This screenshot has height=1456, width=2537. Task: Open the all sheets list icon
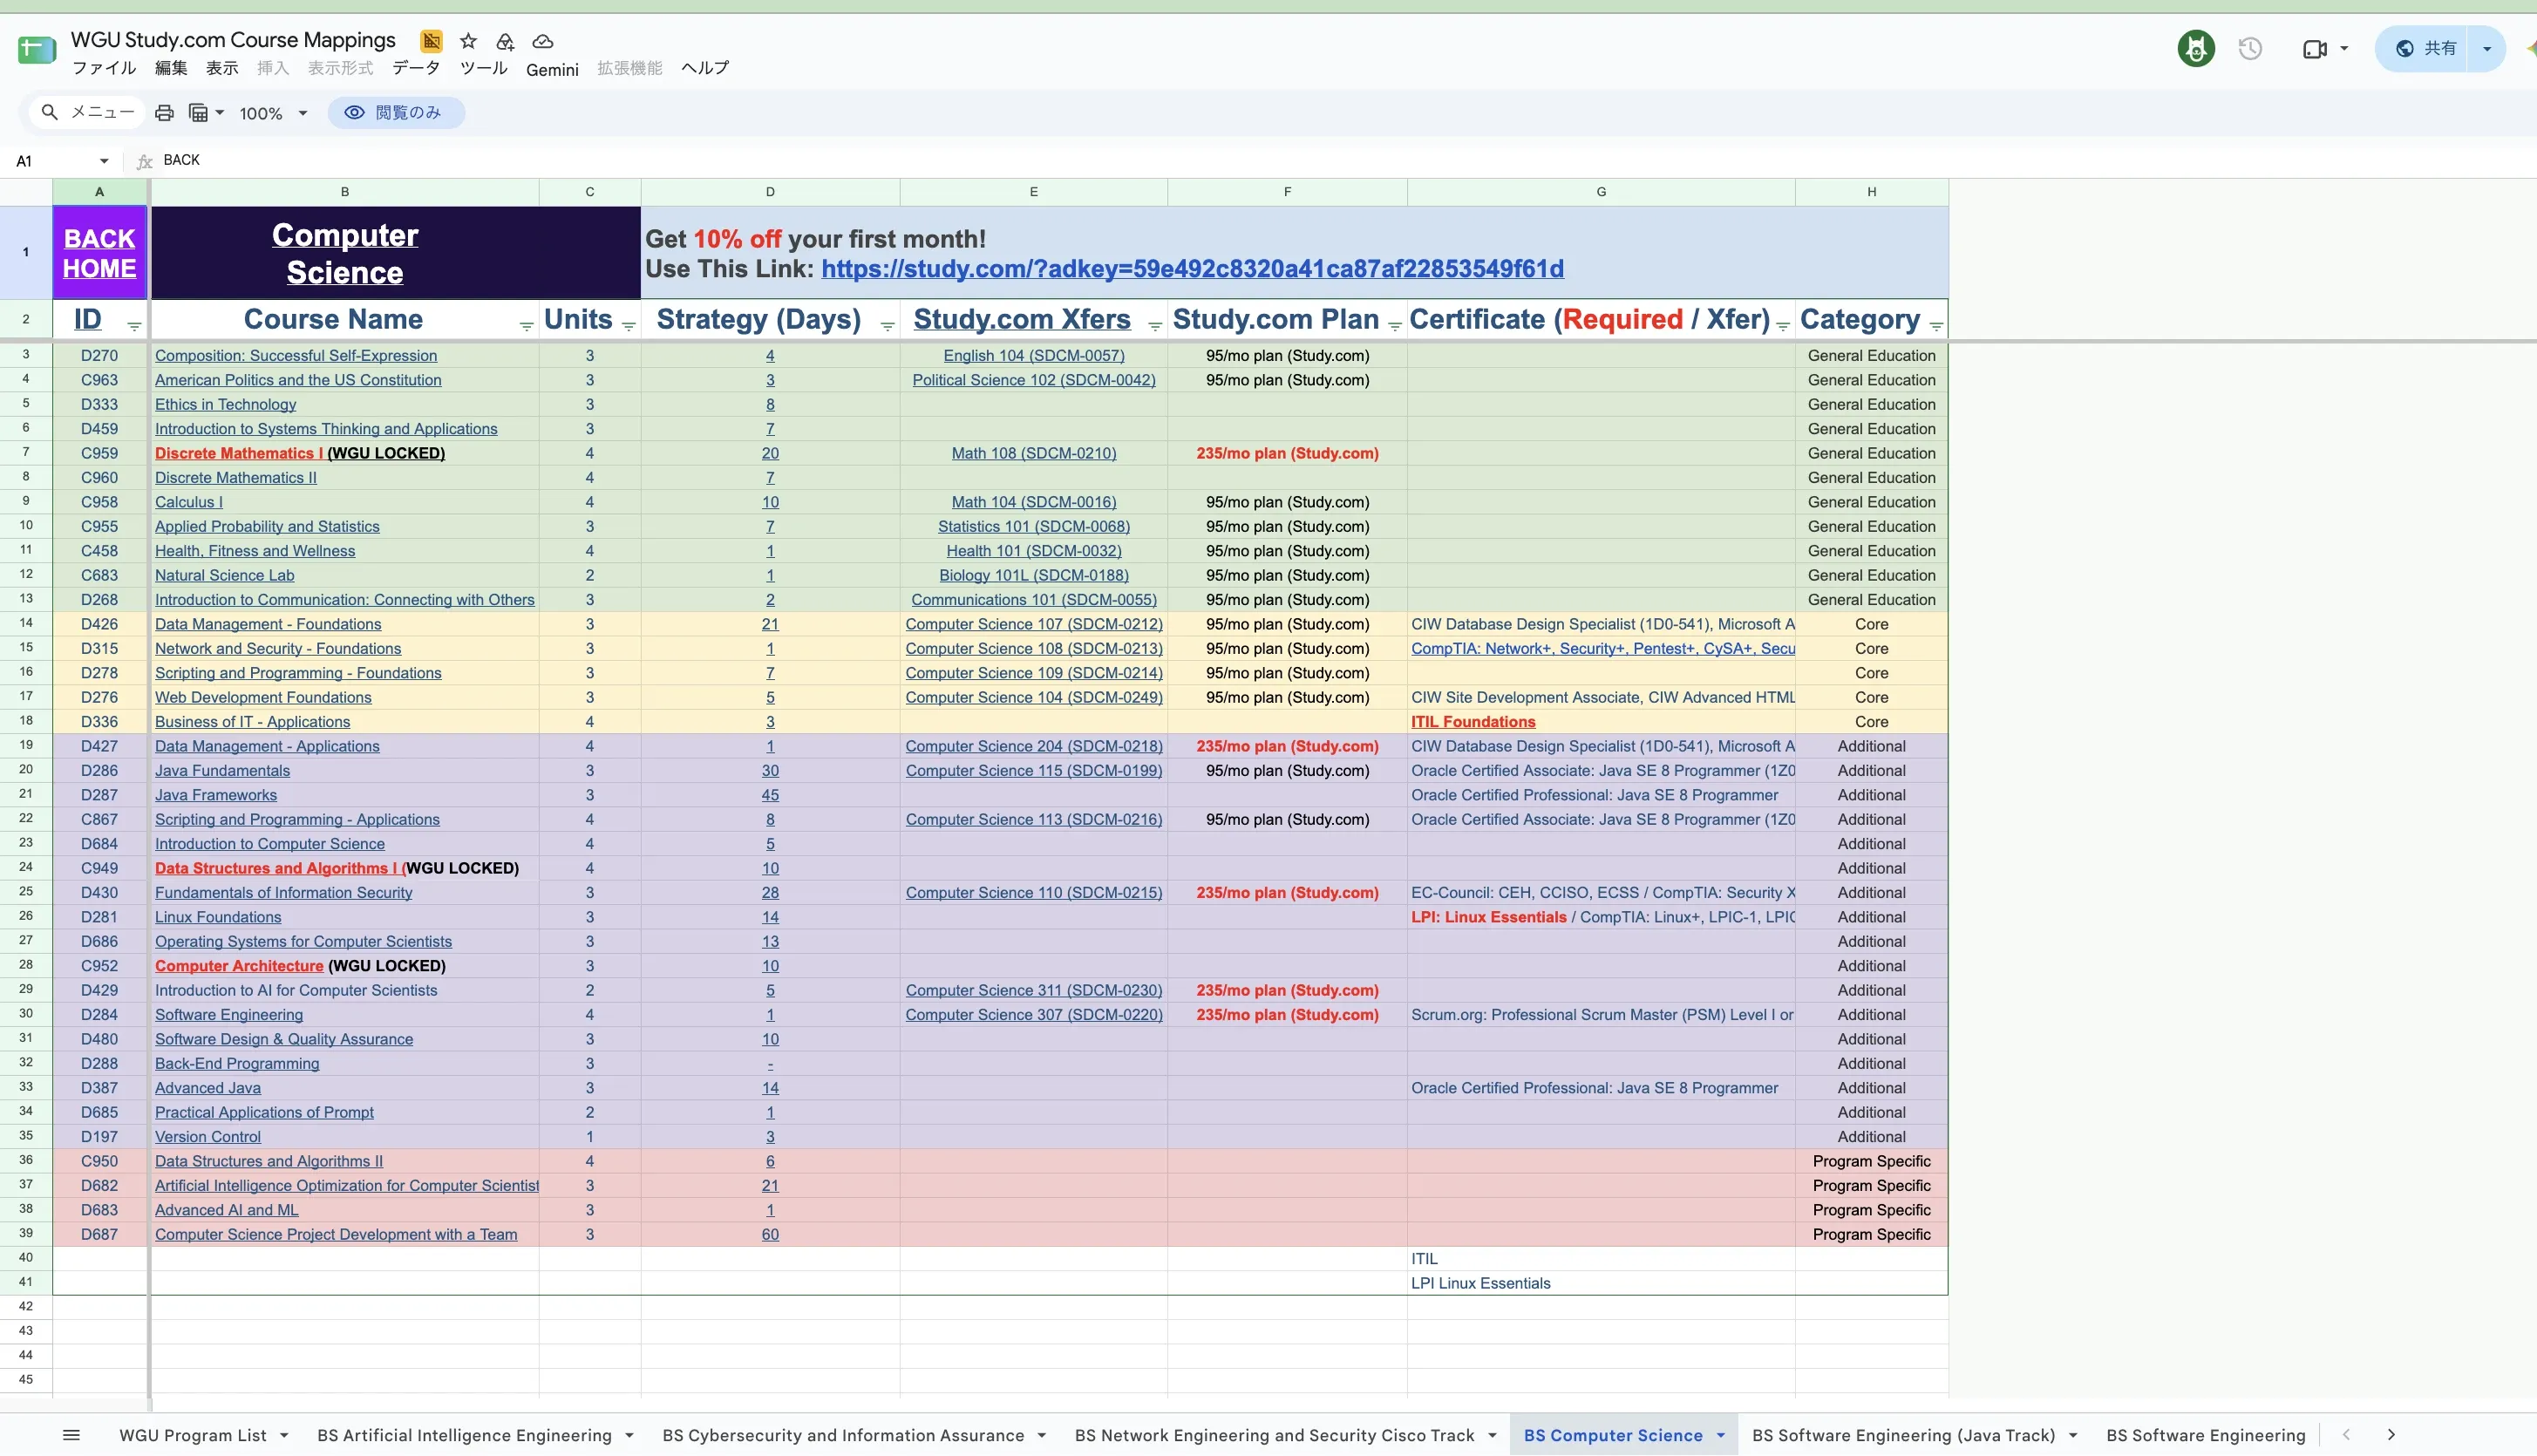pos(71,1435)
